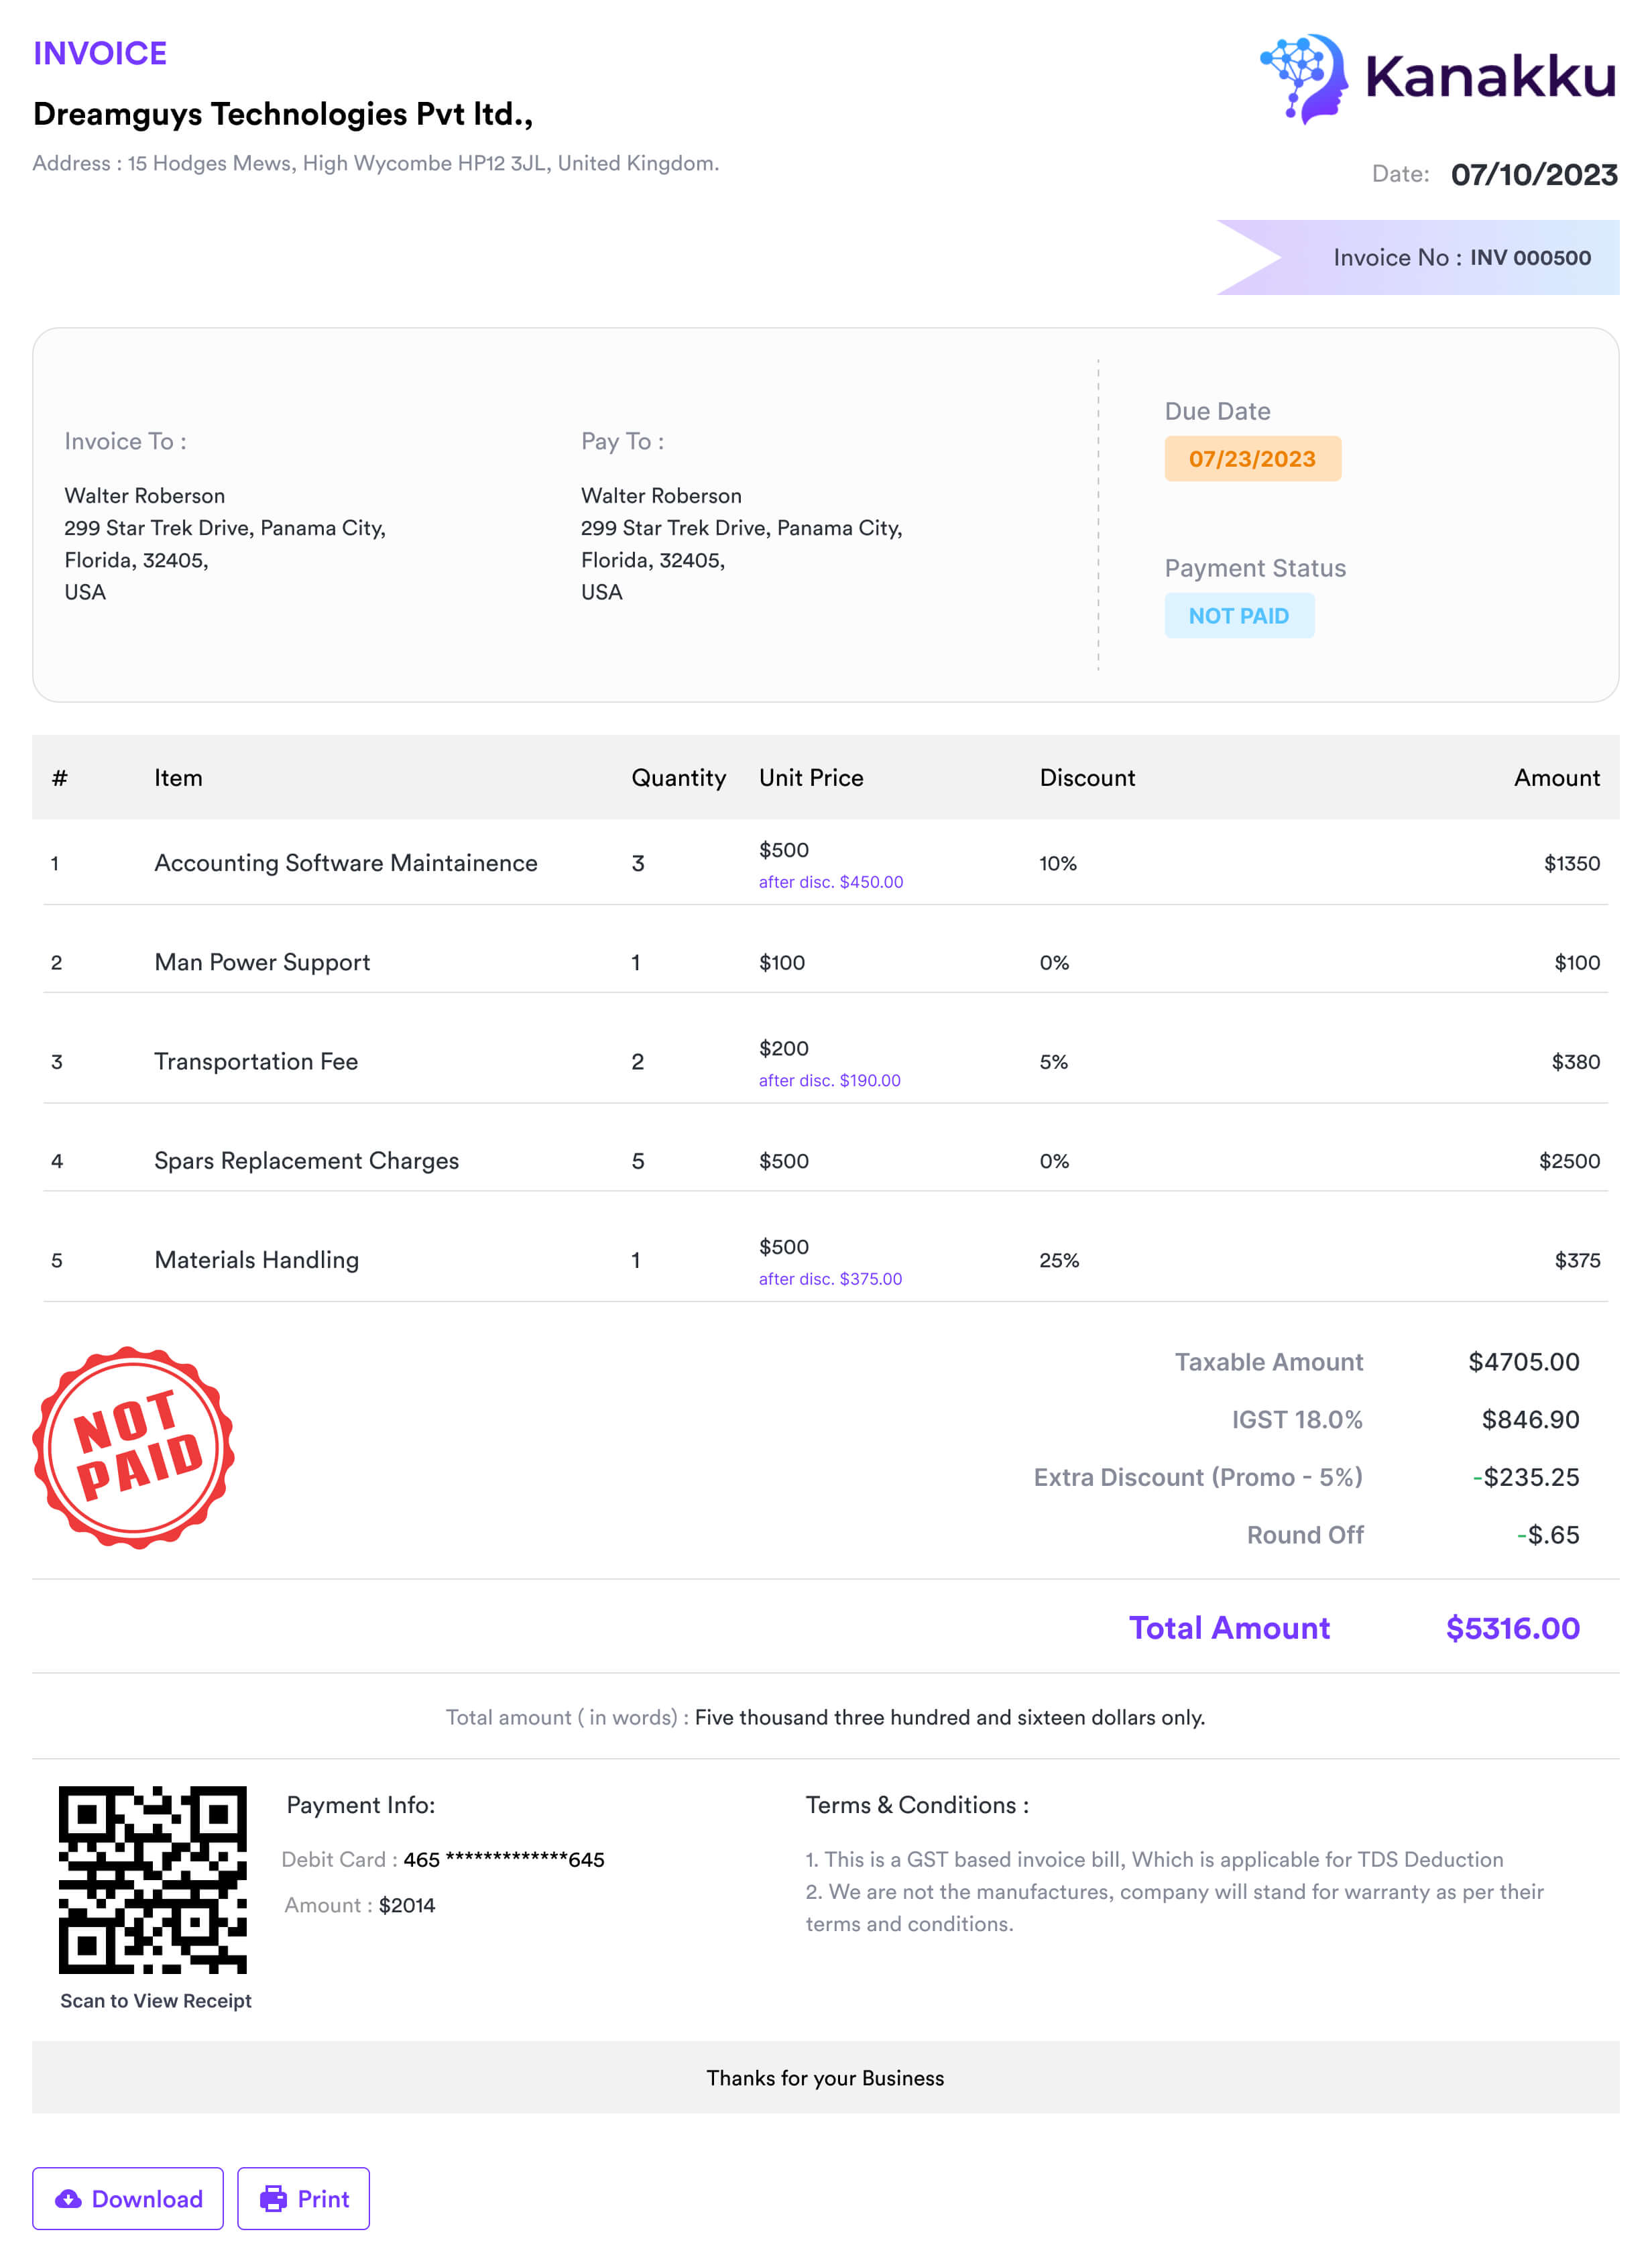Click the Total Amount $5316.00 value
The image size is (1652, 2263).
pos(1511,1628)
